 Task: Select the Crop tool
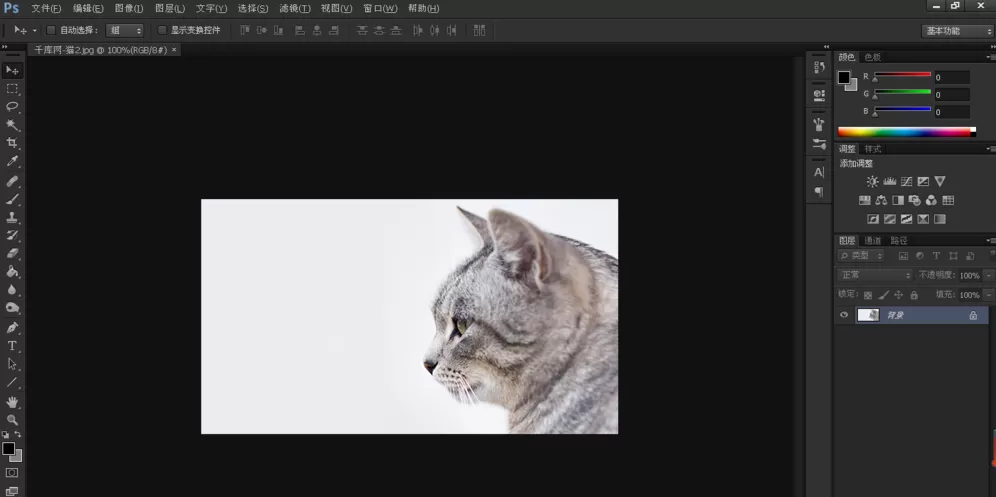point(12,143)
